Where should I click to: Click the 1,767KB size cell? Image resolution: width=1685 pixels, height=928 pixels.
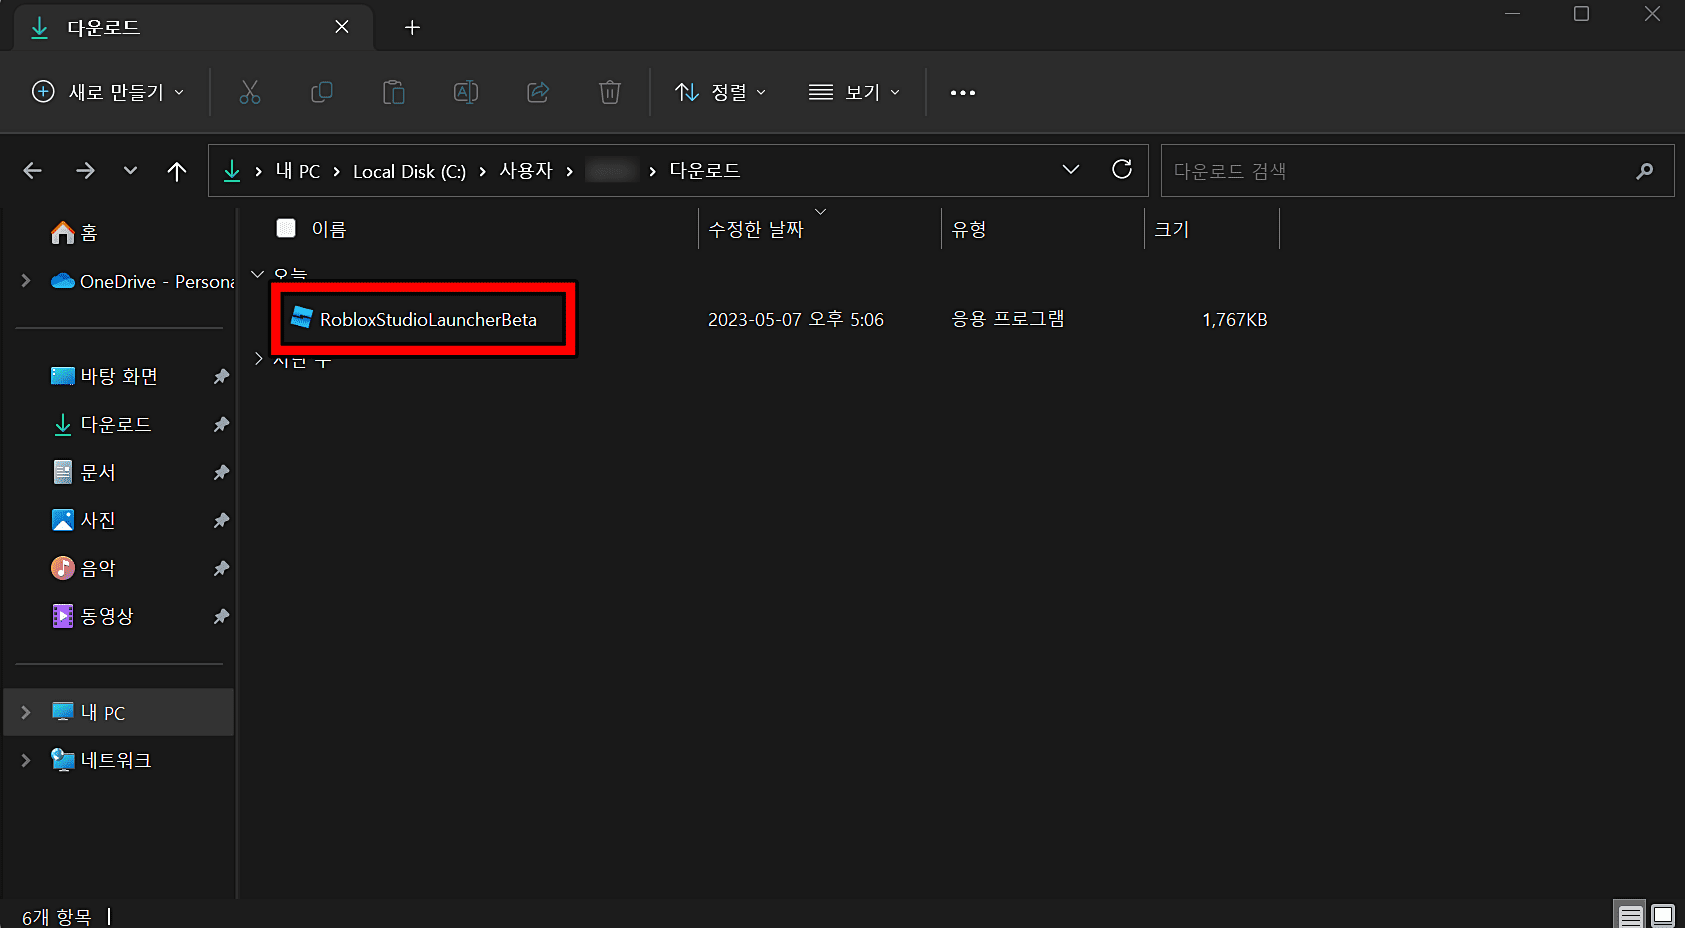coord(1235,319)
